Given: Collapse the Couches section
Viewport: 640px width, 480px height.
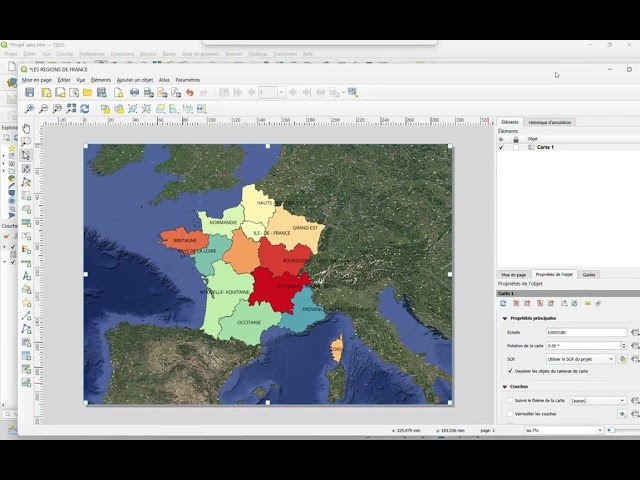Looking at the screenshot, I should coord(504,387).
